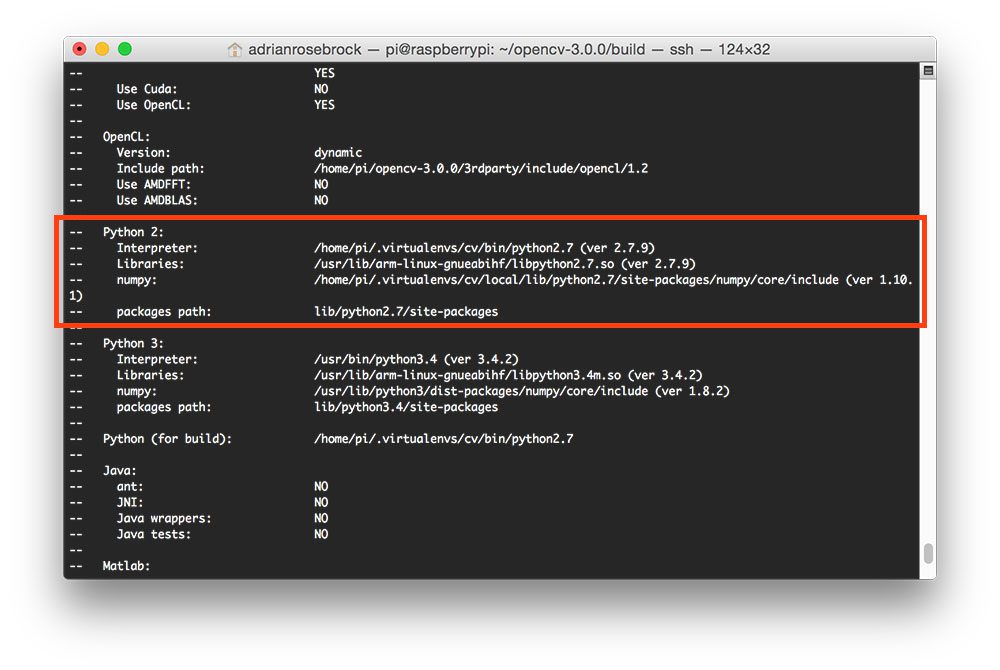Click the libpython2.7.so libraries path

[x=504, y=264]
